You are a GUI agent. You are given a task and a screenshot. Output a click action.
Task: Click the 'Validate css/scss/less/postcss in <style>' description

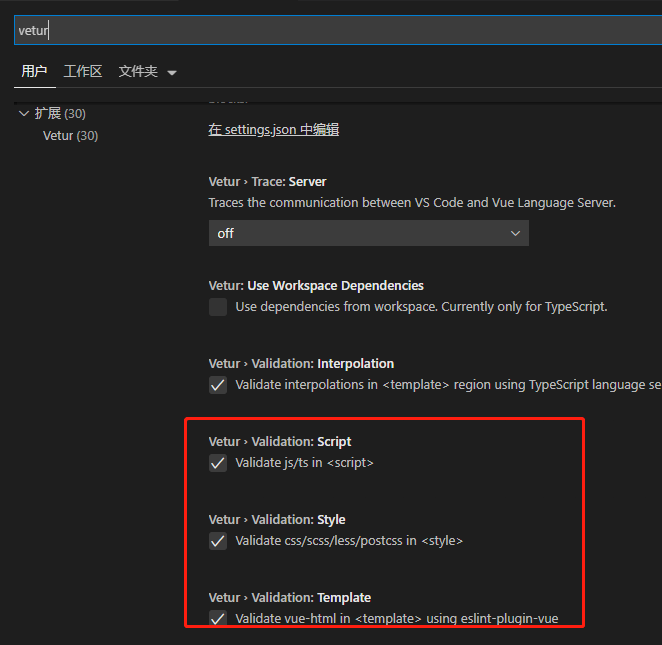click(349, 541)
